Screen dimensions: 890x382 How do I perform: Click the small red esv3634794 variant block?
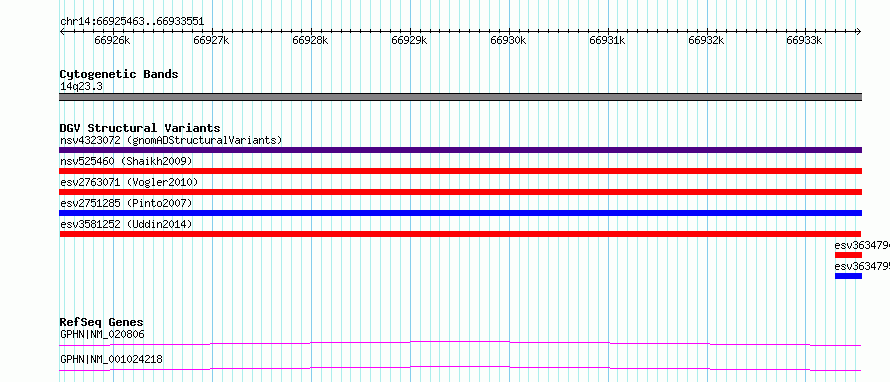pyautogui.click(x=848, y=255)
